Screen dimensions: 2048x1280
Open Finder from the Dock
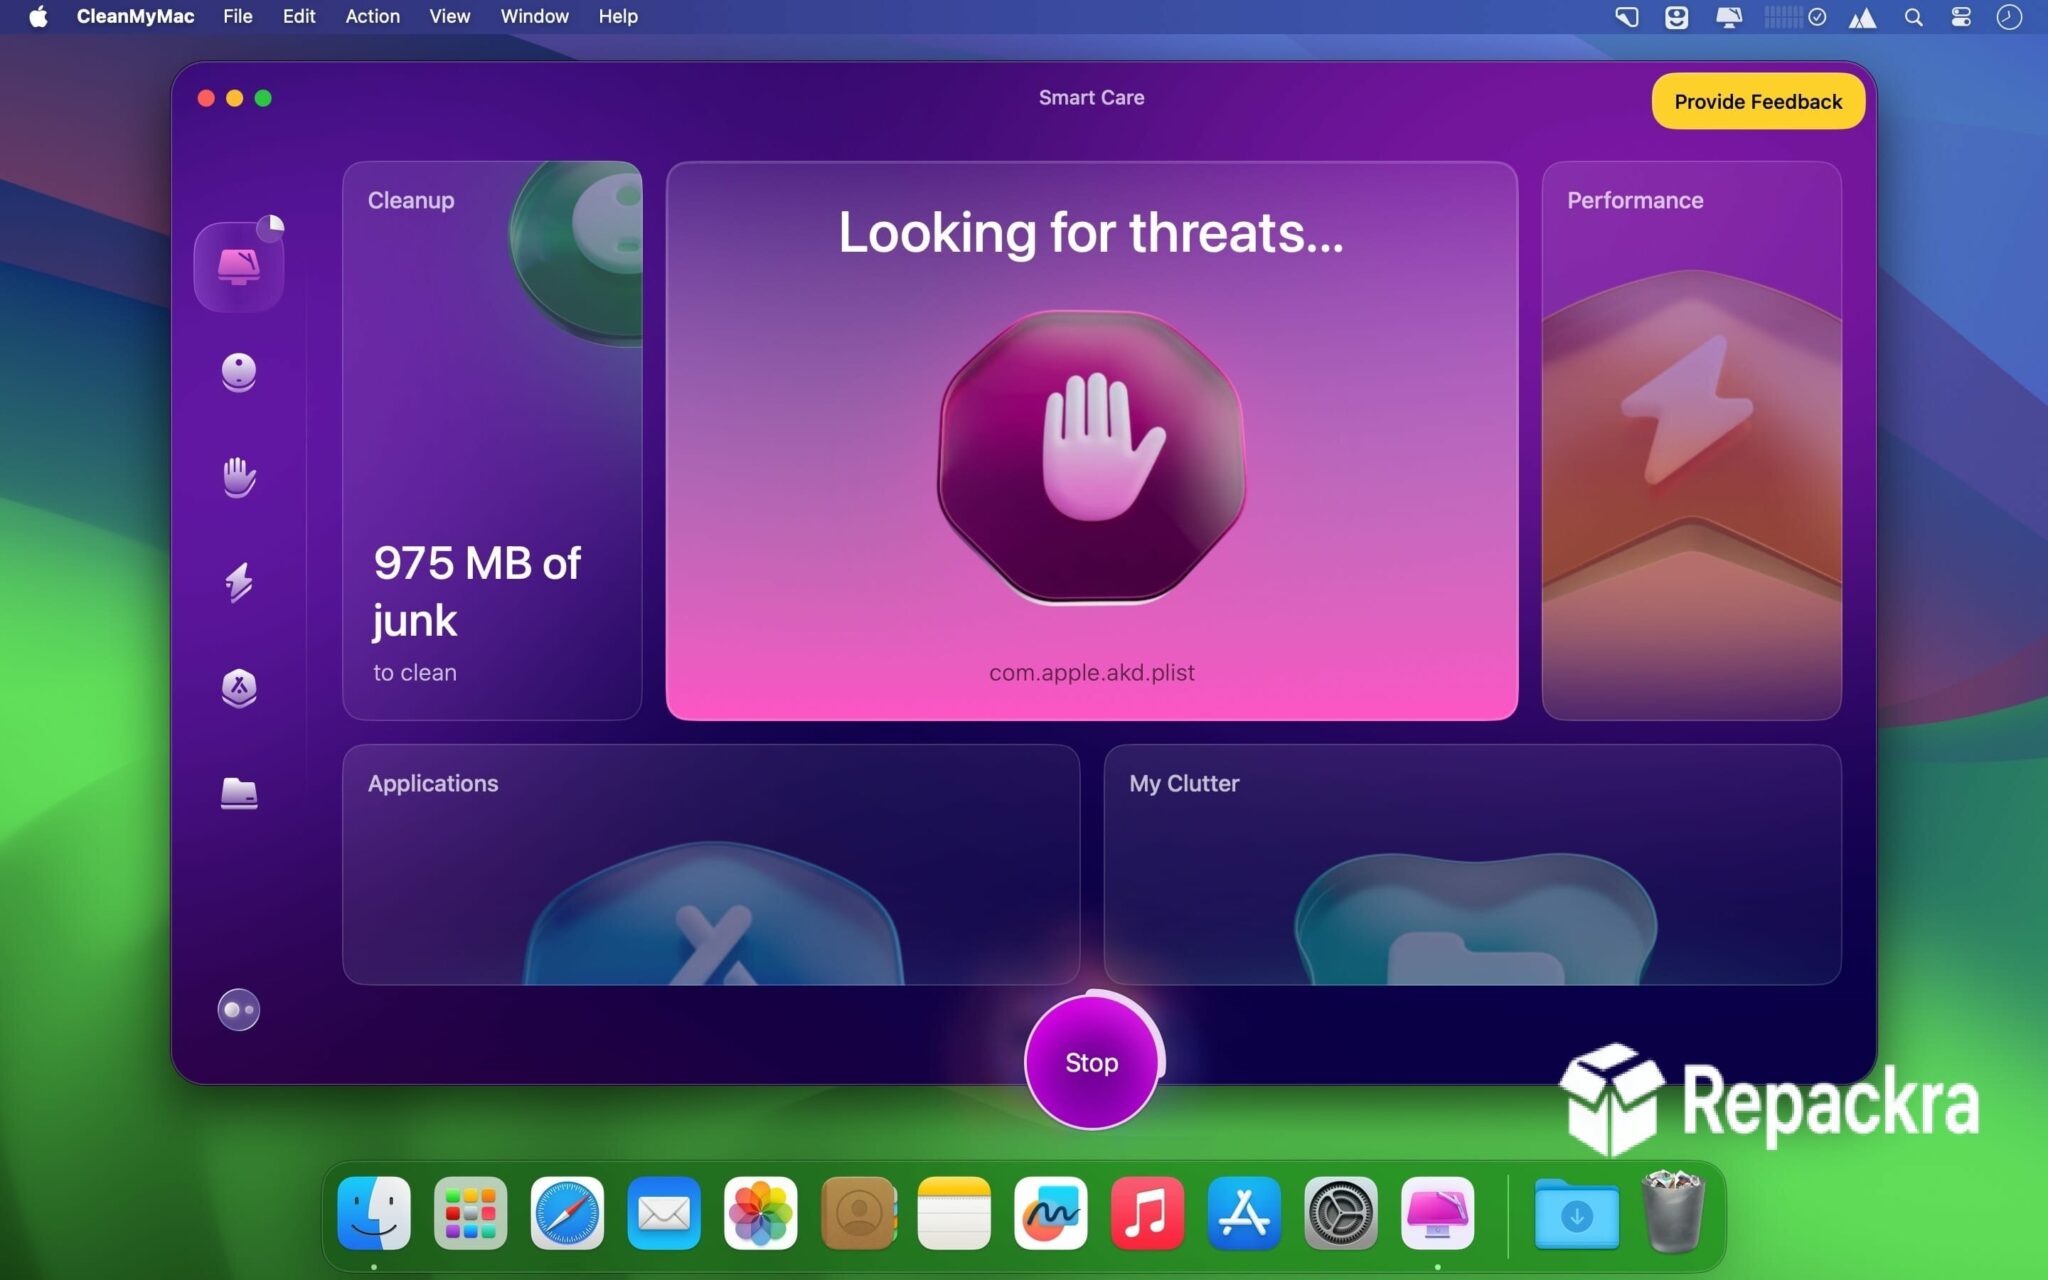click(x=374, y=1213)
